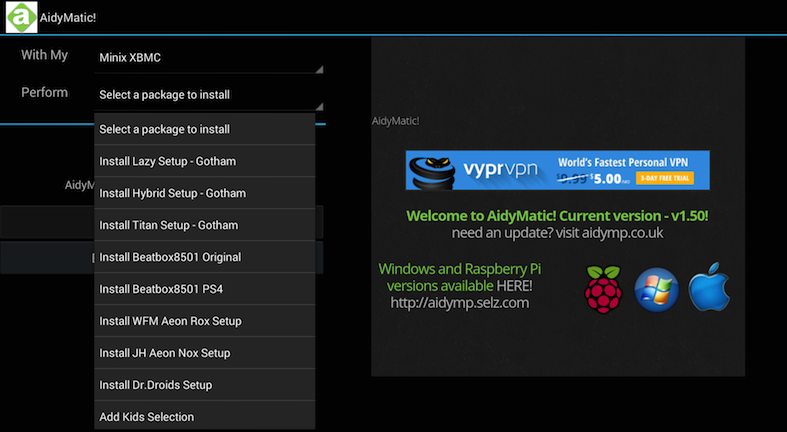
Task: Pick Install Beatbox8501 Original
Action: [x=204, y=257]
